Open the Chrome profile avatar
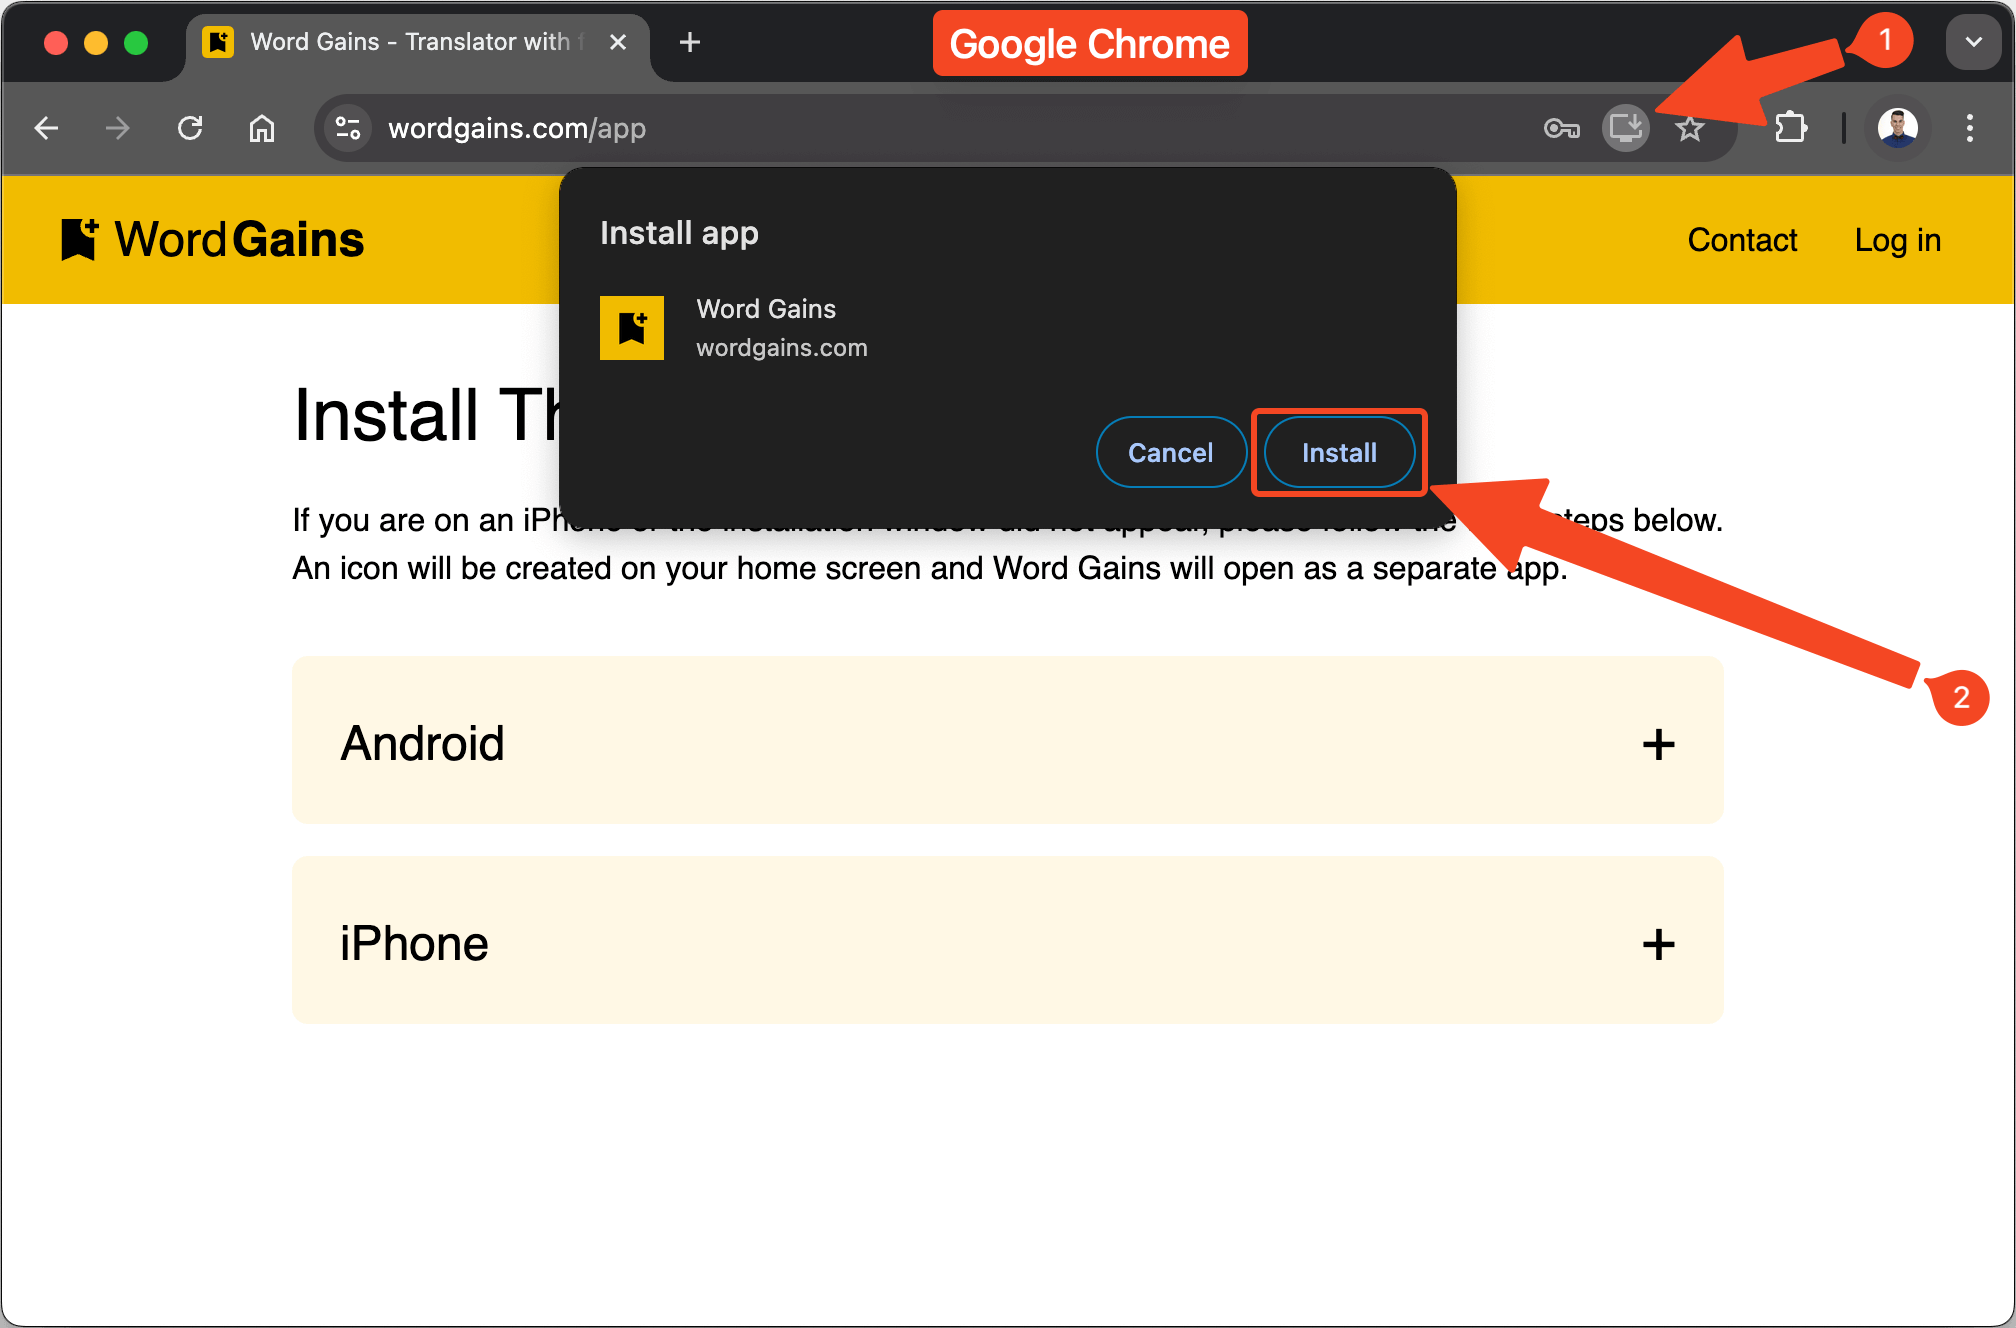The height and width of the screenshot is (1328, 2016). coord(1897,128)
